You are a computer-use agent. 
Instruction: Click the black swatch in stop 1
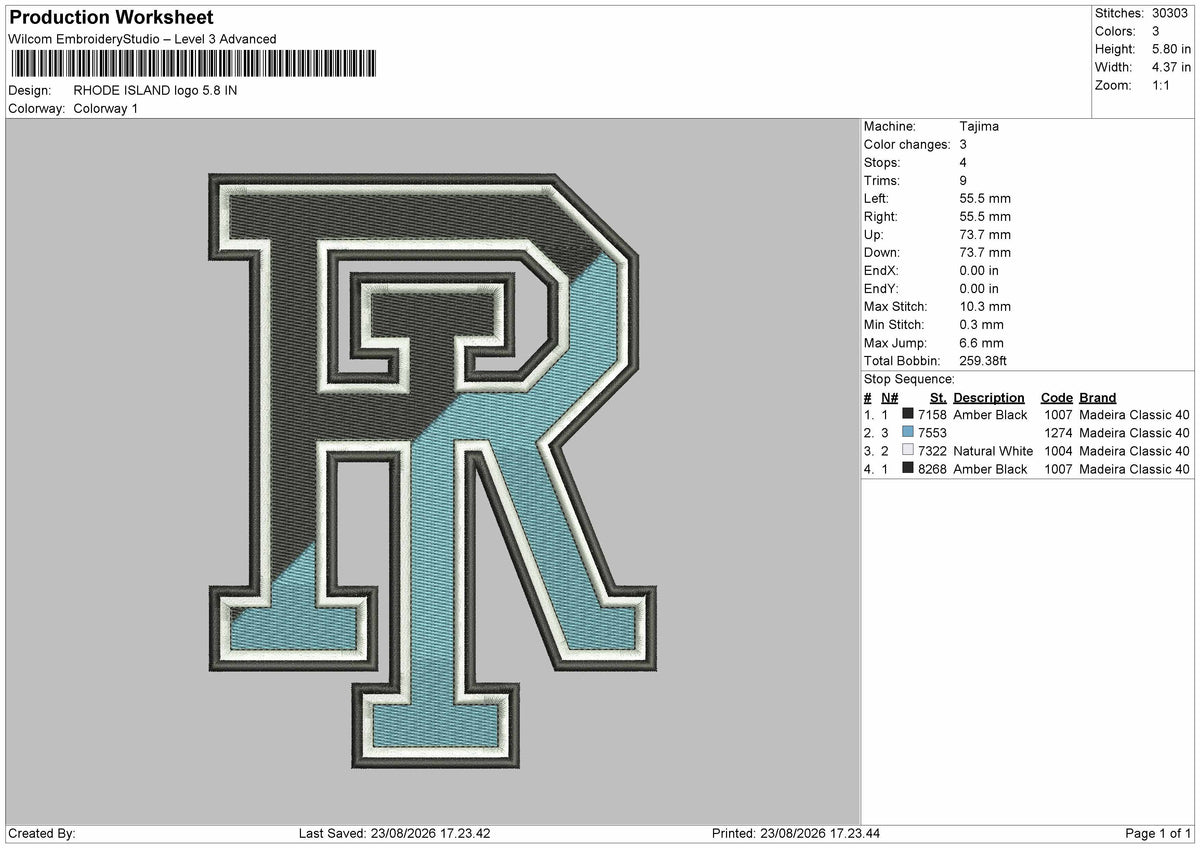pos(908,414)
